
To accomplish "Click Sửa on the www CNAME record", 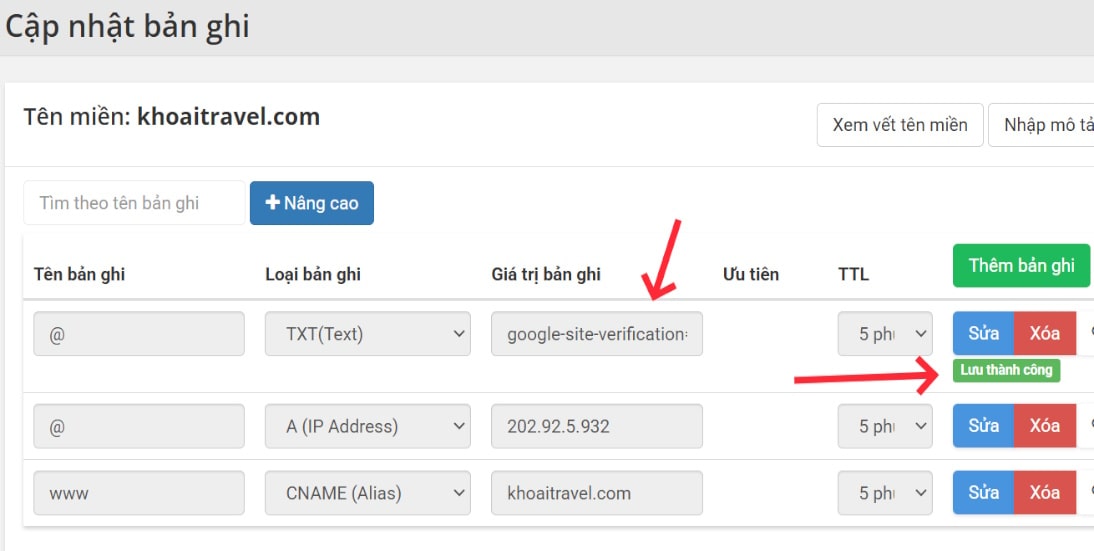I will [983, 493].
